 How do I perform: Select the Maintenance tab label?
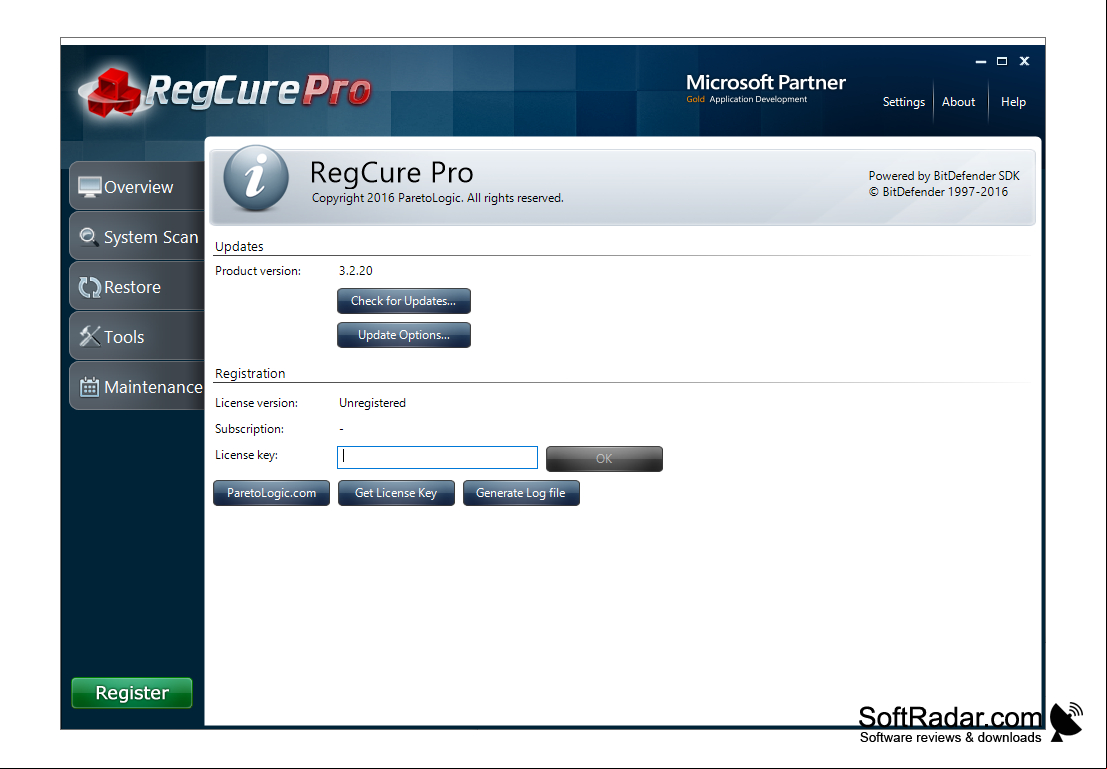(153, 387)
